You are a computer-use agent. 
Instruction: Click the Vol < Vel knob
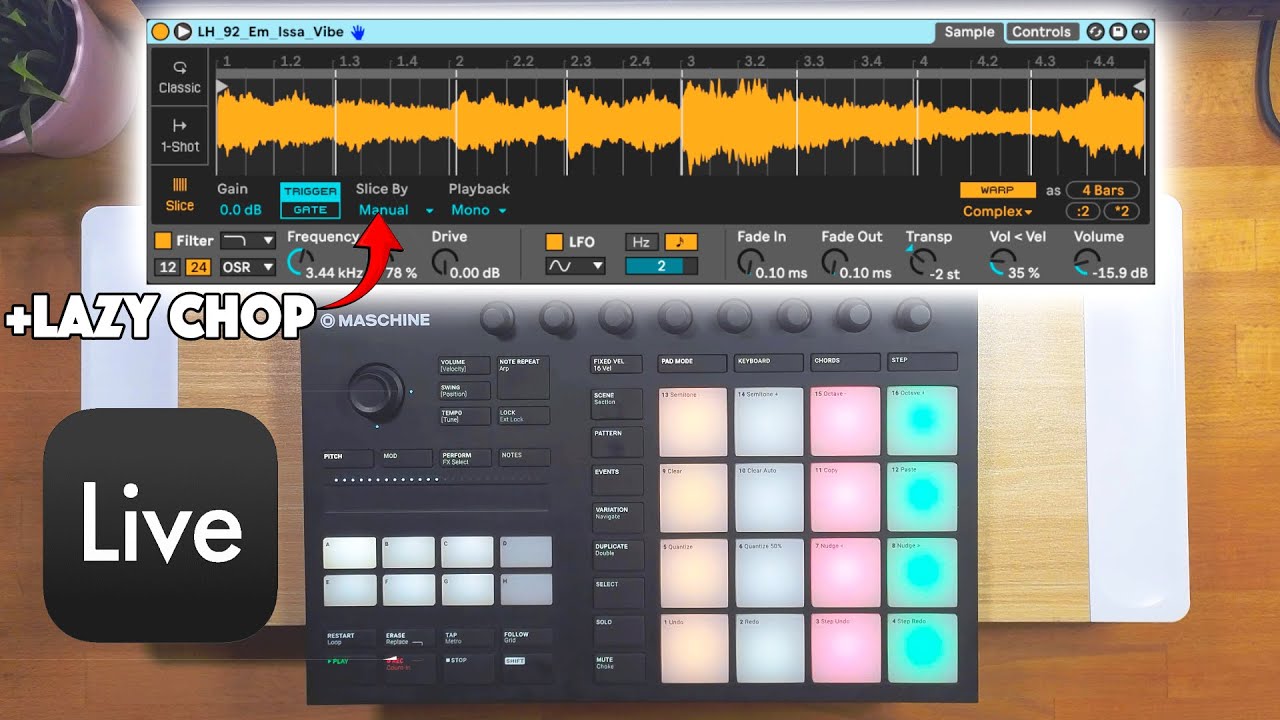click(1002, 263)
